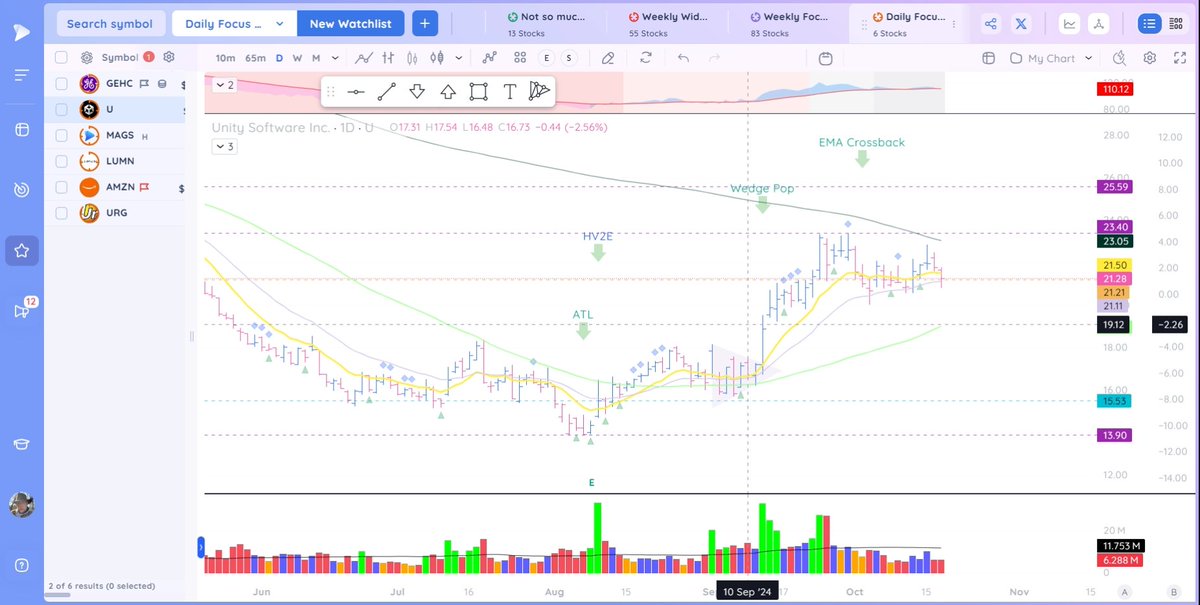
Task: Switch to list view button
Action: coord(1150,24)
